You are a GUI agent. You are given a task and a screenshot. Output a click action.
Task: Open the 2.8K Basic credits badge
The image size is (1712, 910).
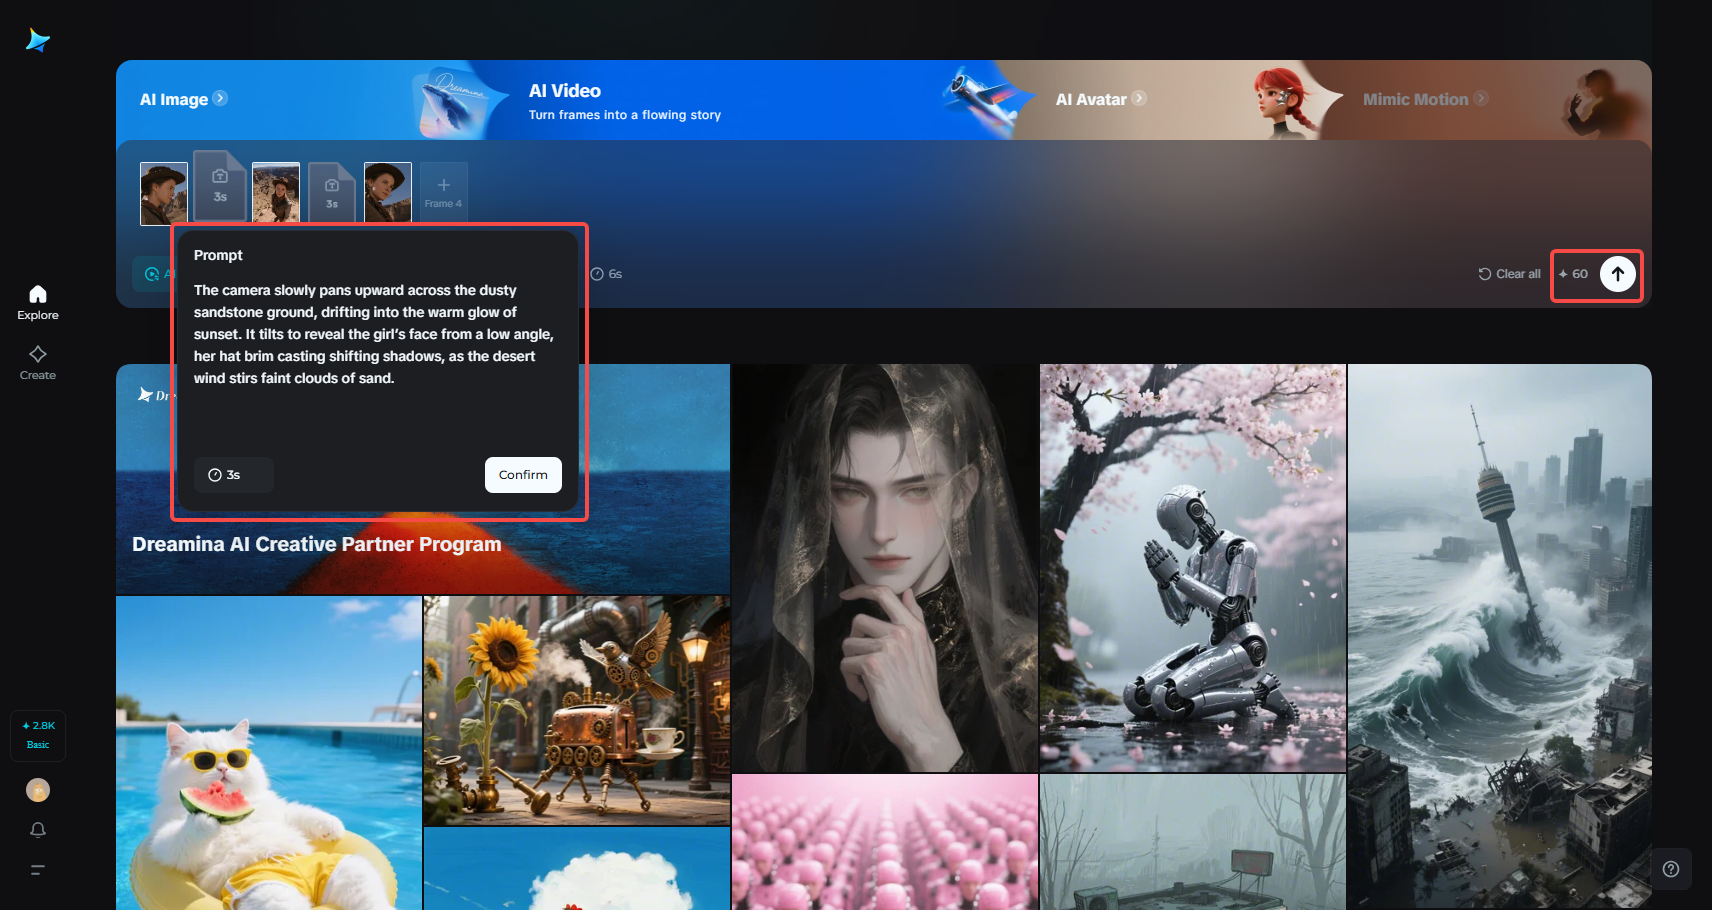click(38, 735)
